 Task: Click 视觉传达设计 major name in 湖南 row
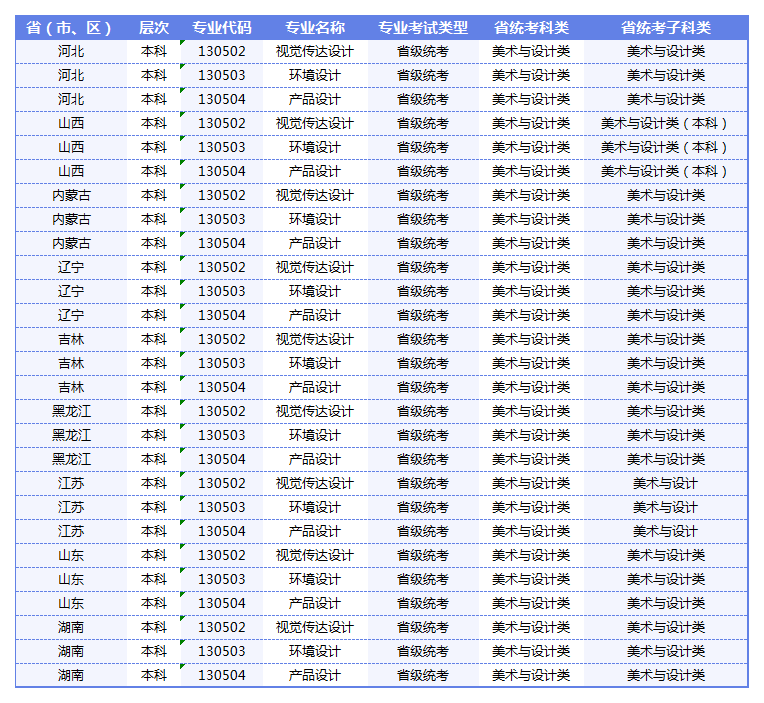(314, 627)
